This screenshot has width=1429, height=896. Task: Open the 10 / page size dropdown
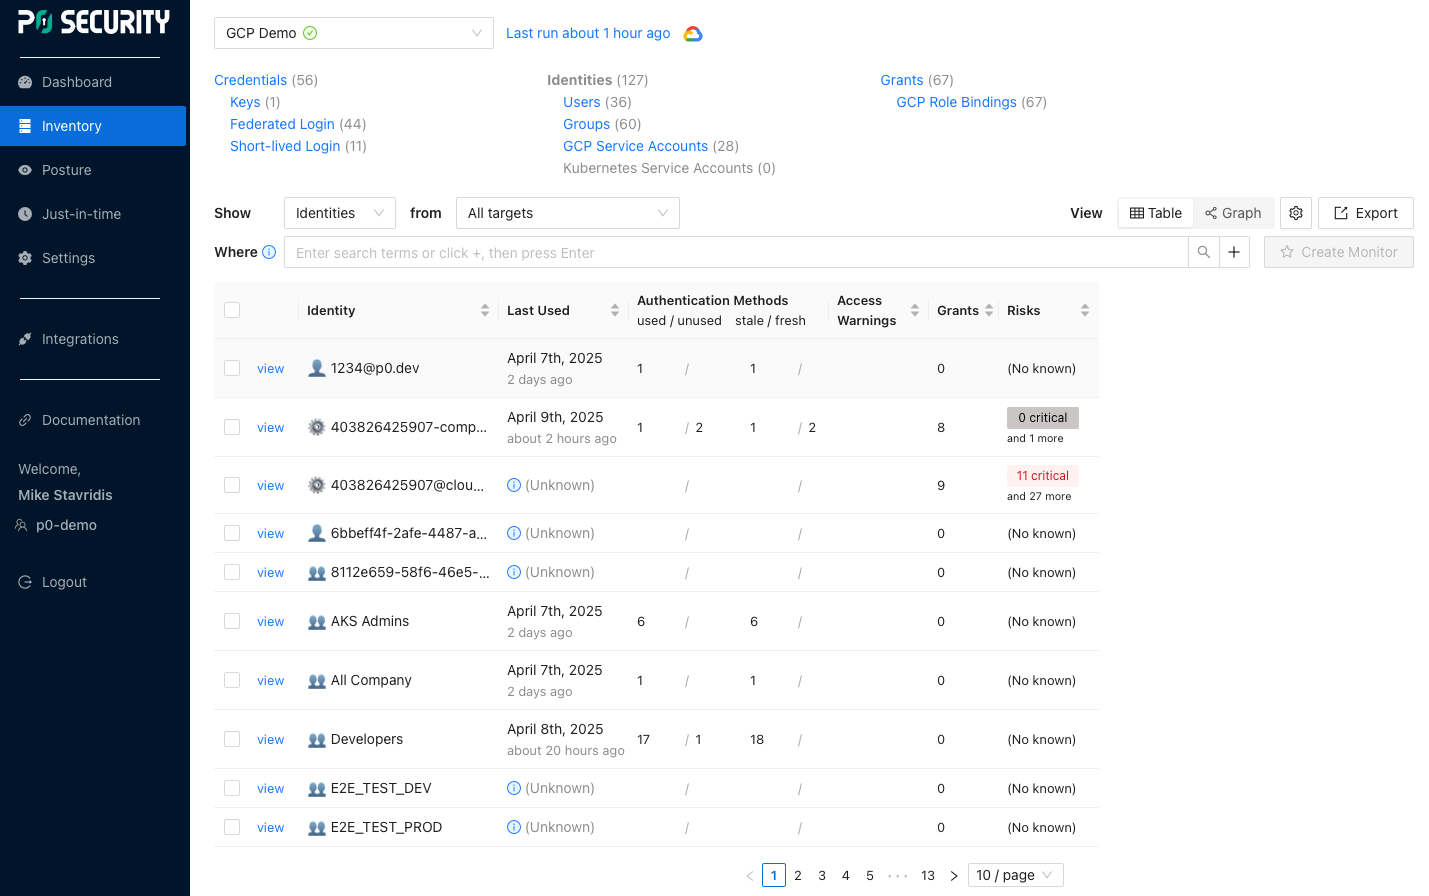tap(1016, 875)
